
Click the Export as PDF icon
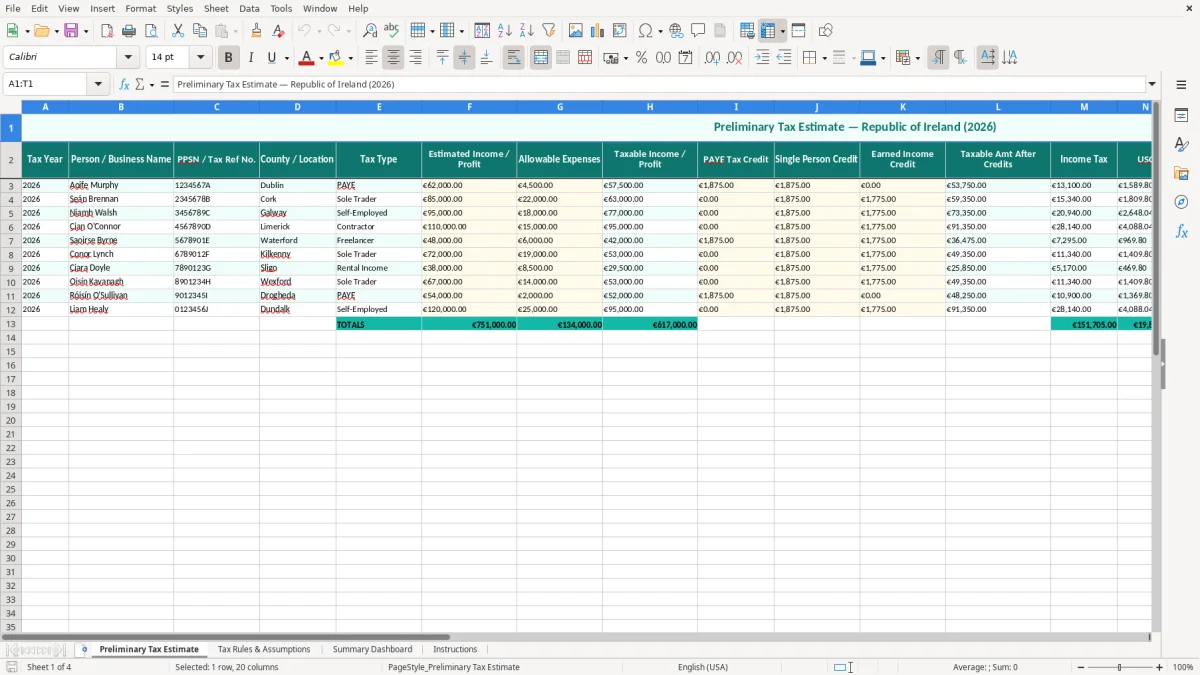(x=107, y=31)
